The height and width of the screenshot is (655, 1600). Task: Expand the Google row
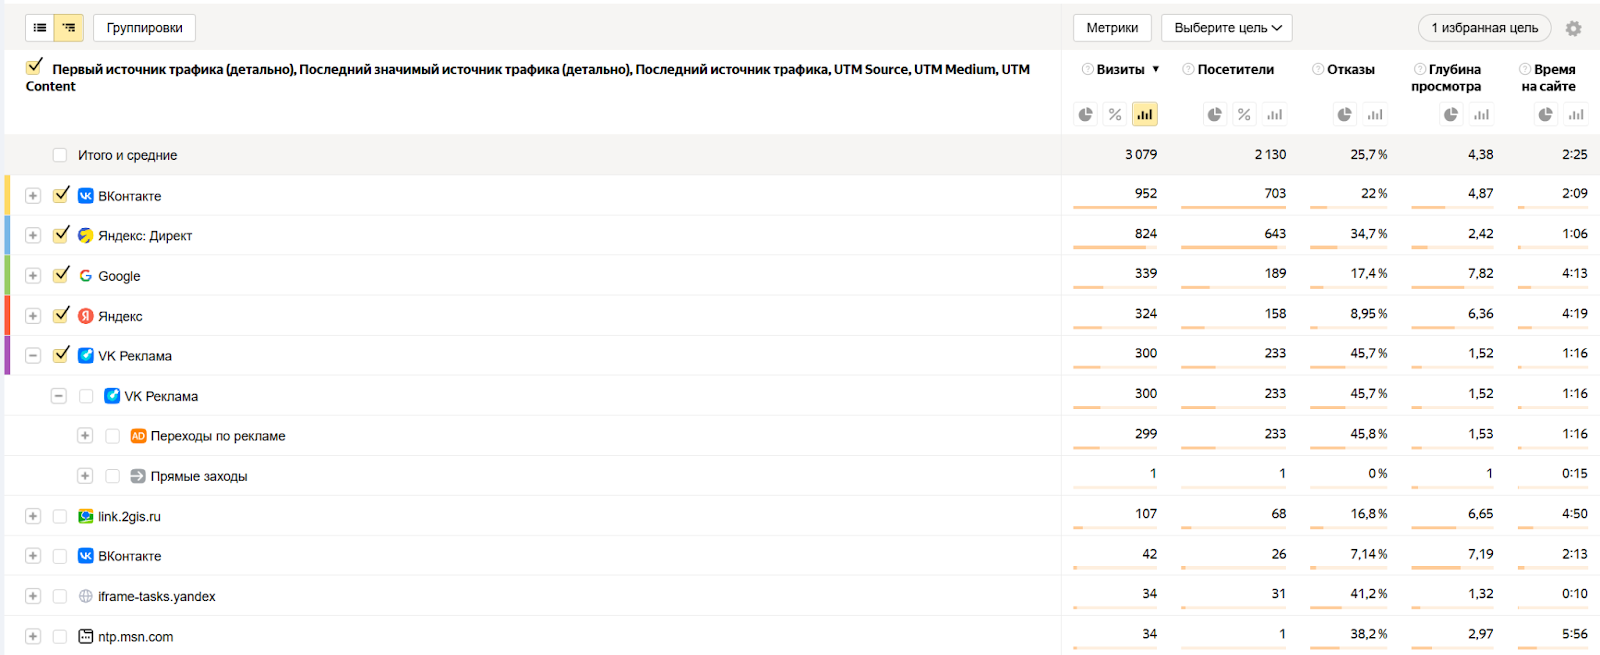point(33,276)
